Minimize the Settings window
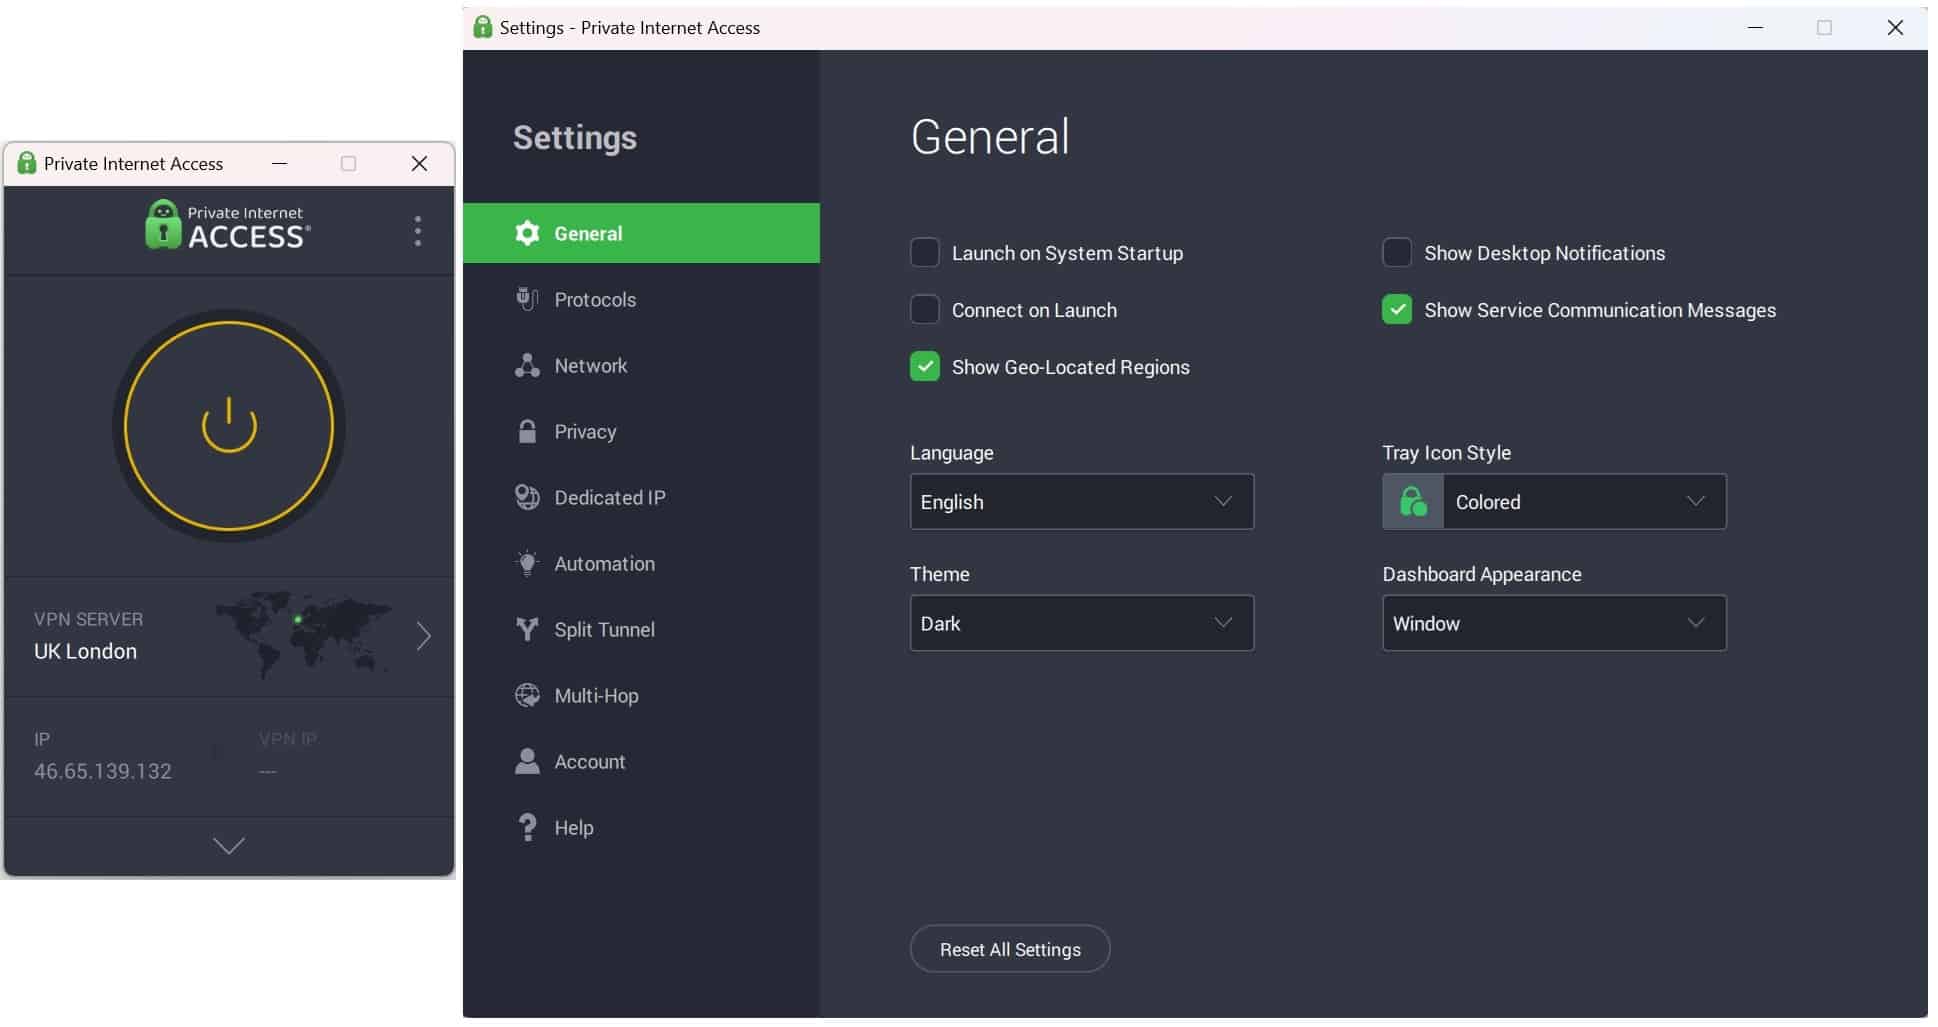The height and width of the screenshot is (1027, 1938). coord(1755,27)
